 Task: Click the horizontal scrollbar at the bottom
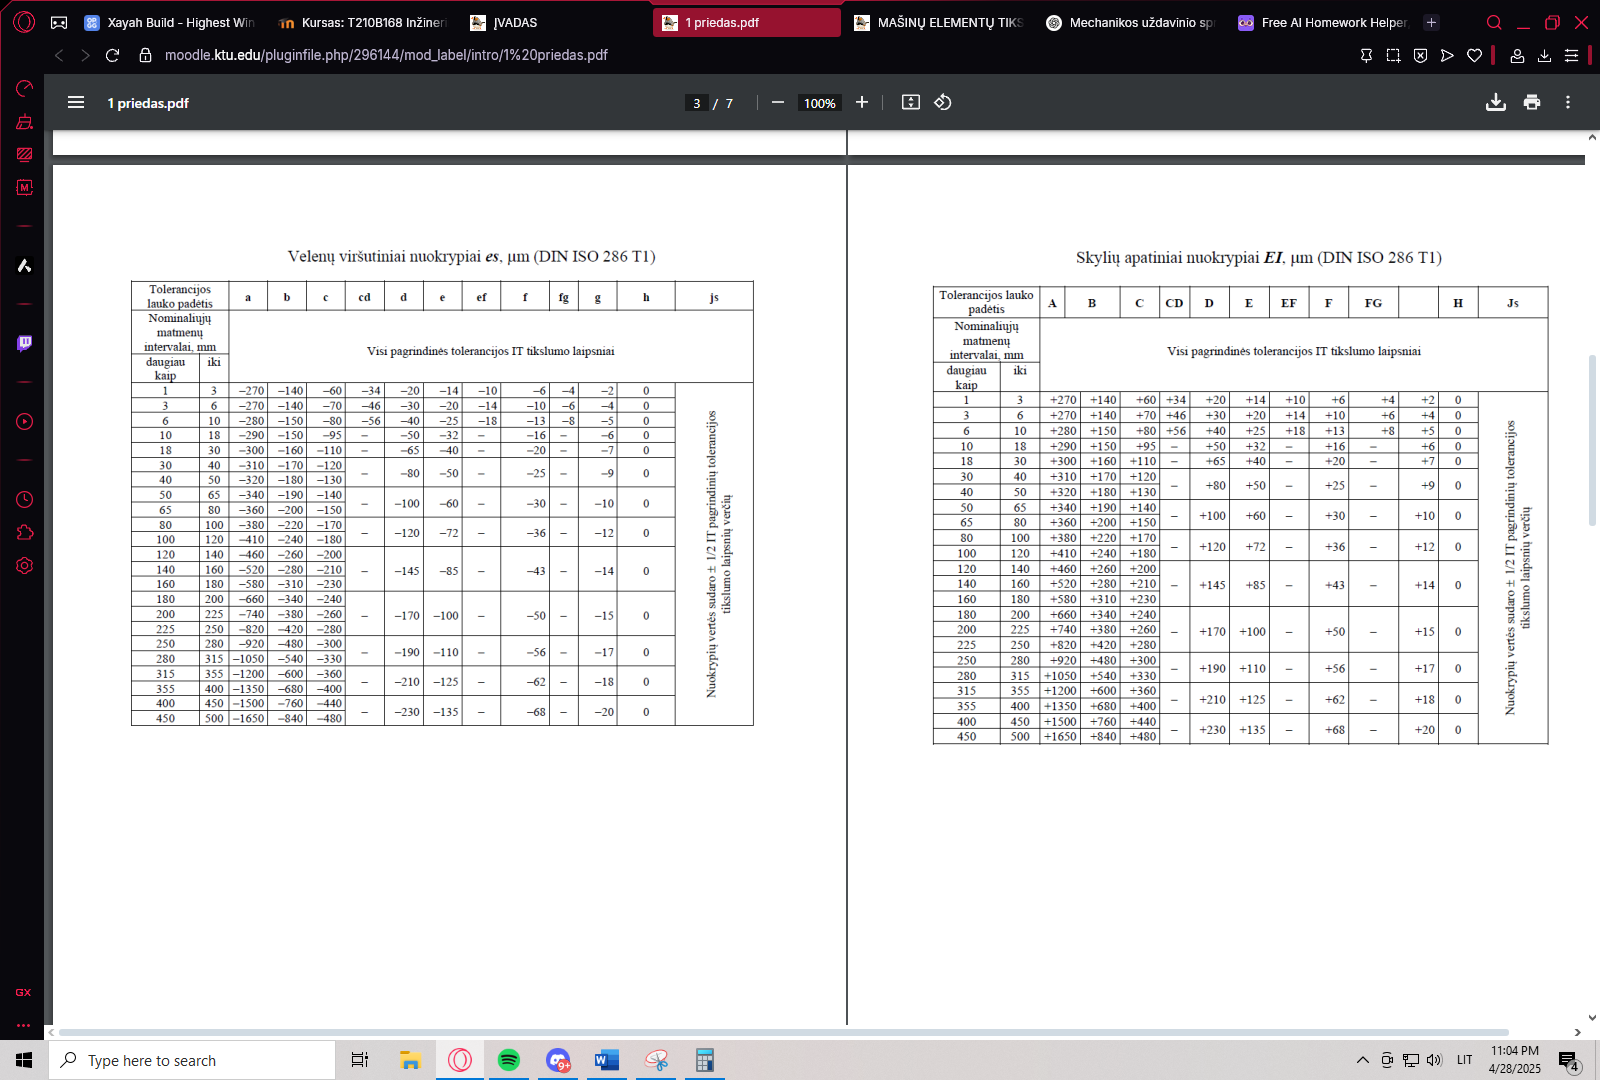pos(782,1032)
